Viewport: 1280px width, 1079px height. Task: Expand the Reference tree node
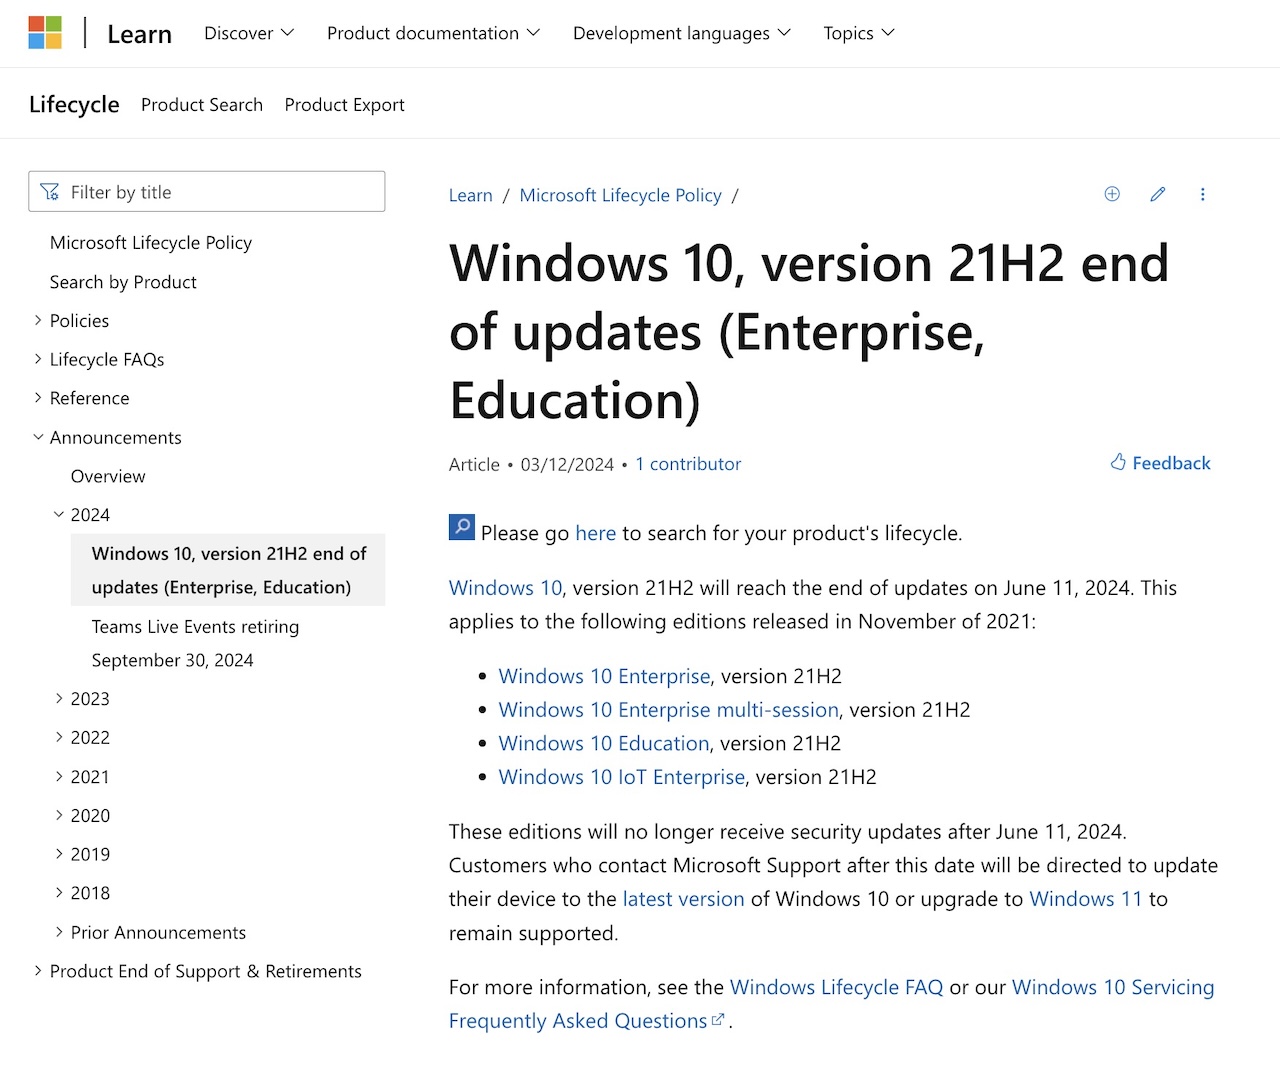click(x=38, y=398)
